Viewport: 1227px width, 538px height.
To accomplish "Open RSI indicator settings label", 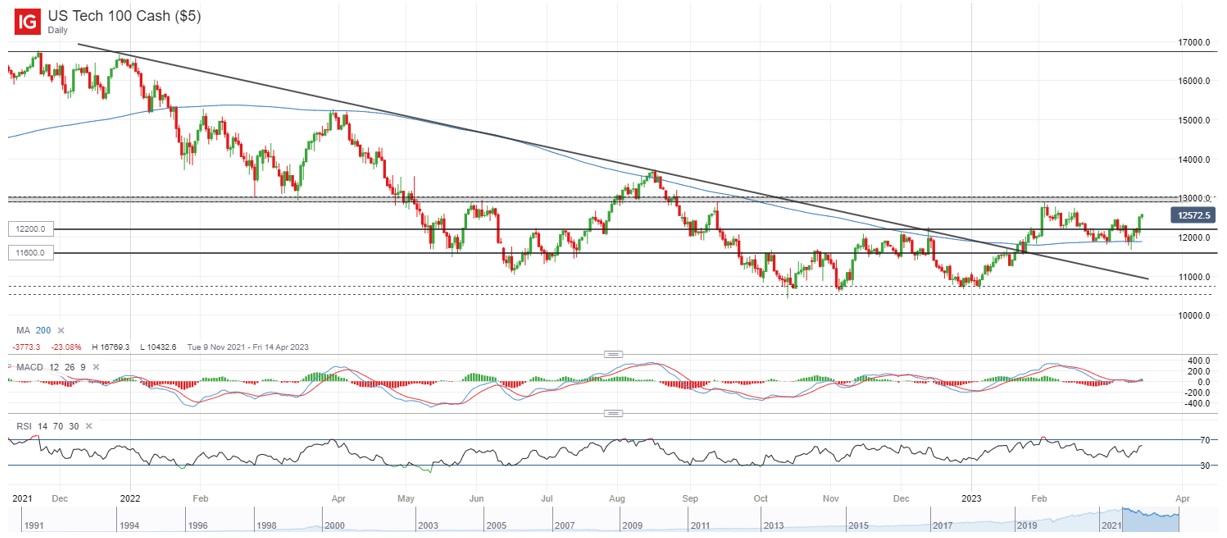I will tap(23, 426).
